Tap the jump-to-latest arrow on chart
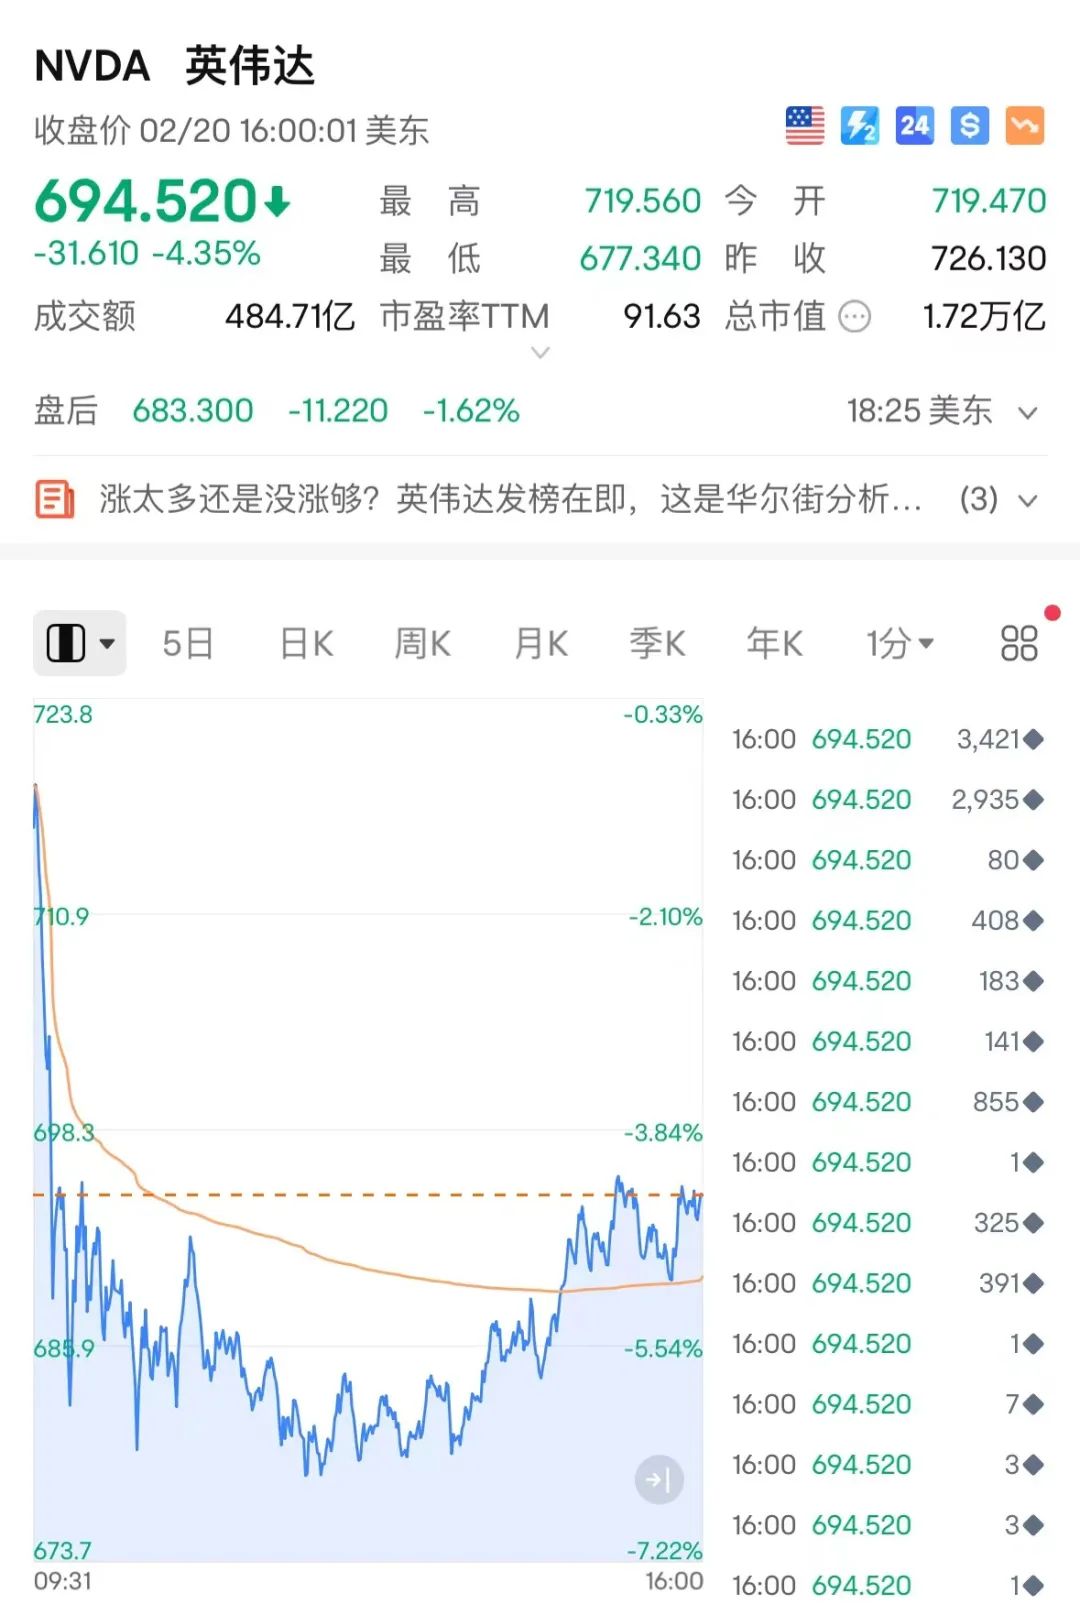The width and height of the screenshot is (1080, 1615). pyautogui.click(x=659, y=1479)
